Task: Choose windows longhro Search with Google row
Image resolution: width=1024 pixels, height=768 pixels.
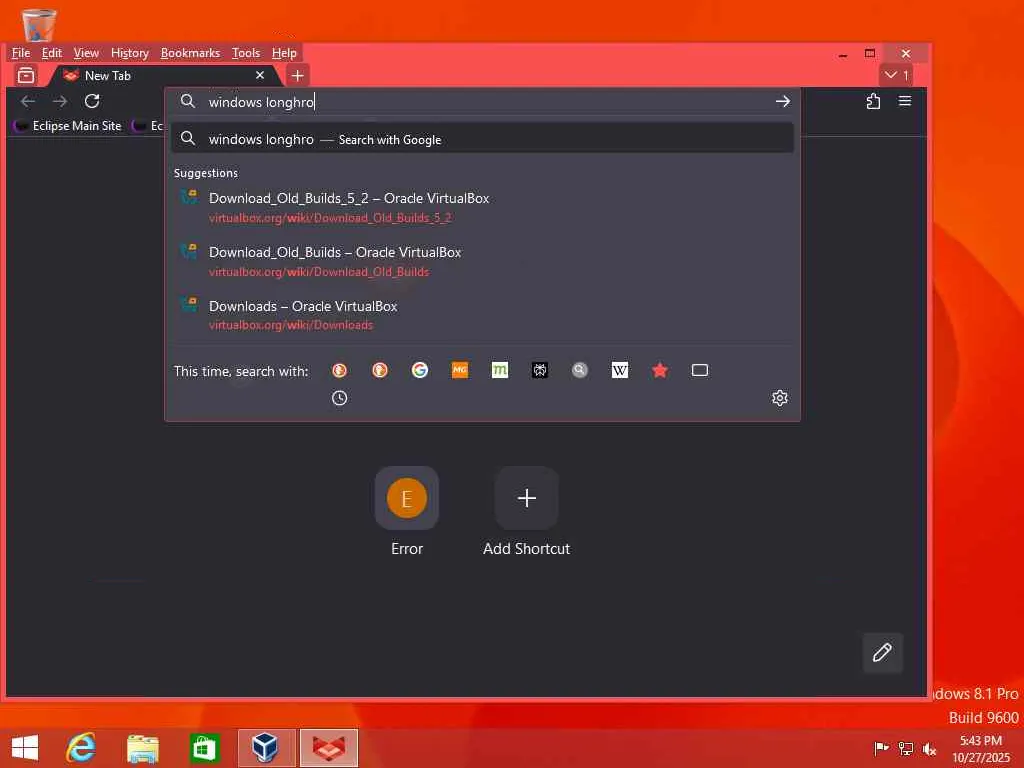Action: click(482, 138)
